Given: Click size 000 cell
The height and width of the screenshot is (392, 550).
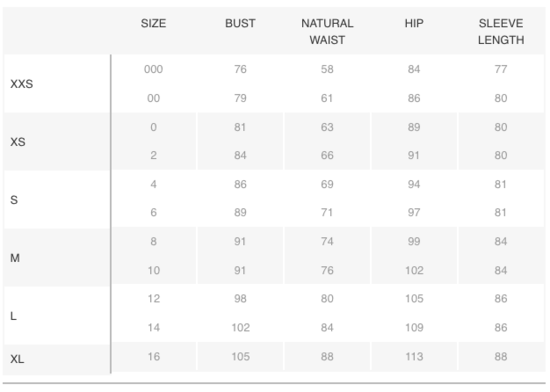Looking at the screenshot, I should [153, 69].
